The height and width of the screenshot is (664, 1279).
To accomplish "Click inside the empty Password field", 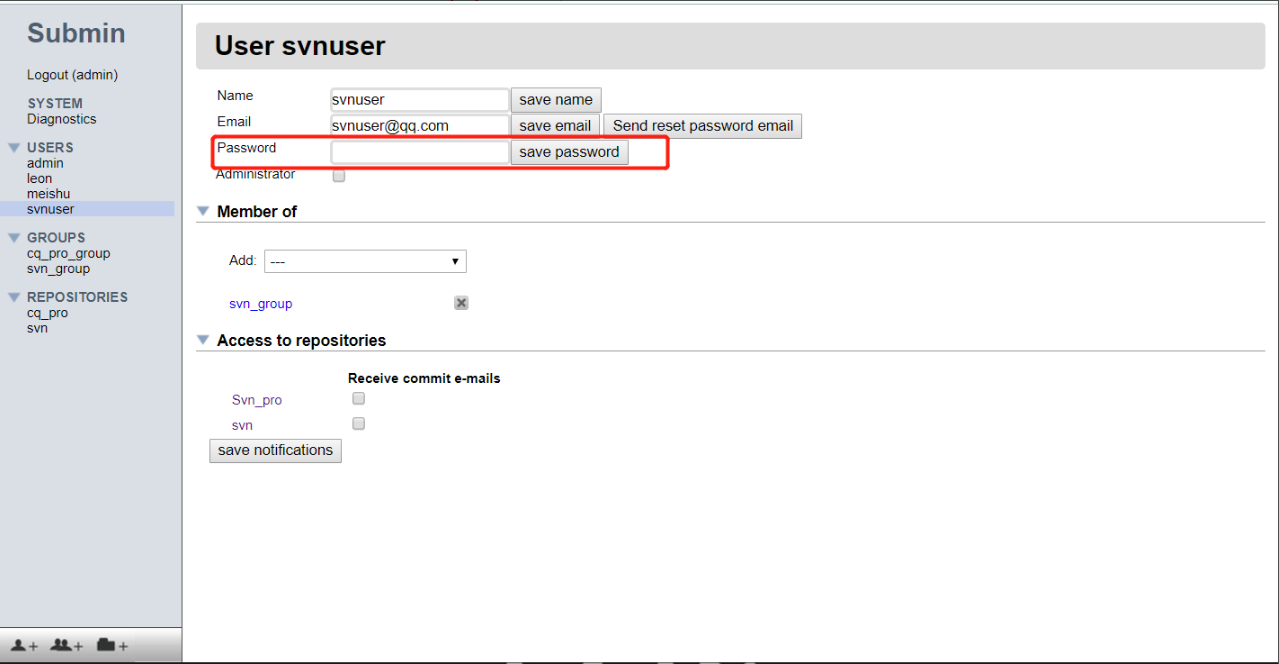I will pyautogui.click(x=419, y=151).
